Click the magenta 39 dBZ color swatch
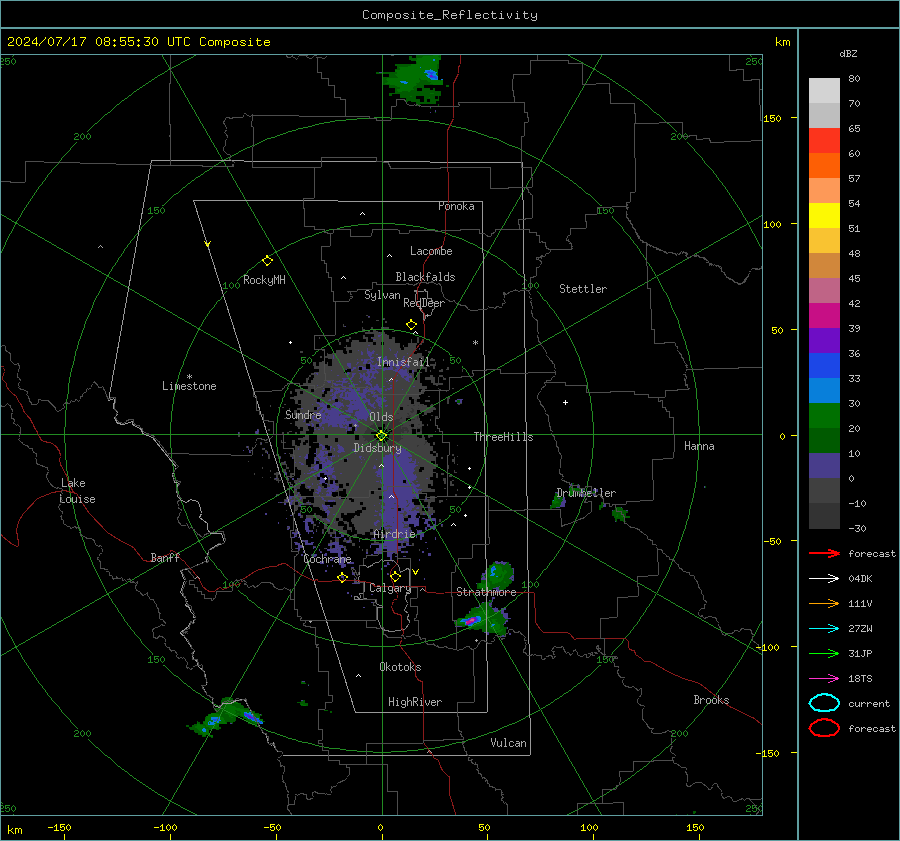The height and width of the screenshot is (841, 900). [824, 316]
